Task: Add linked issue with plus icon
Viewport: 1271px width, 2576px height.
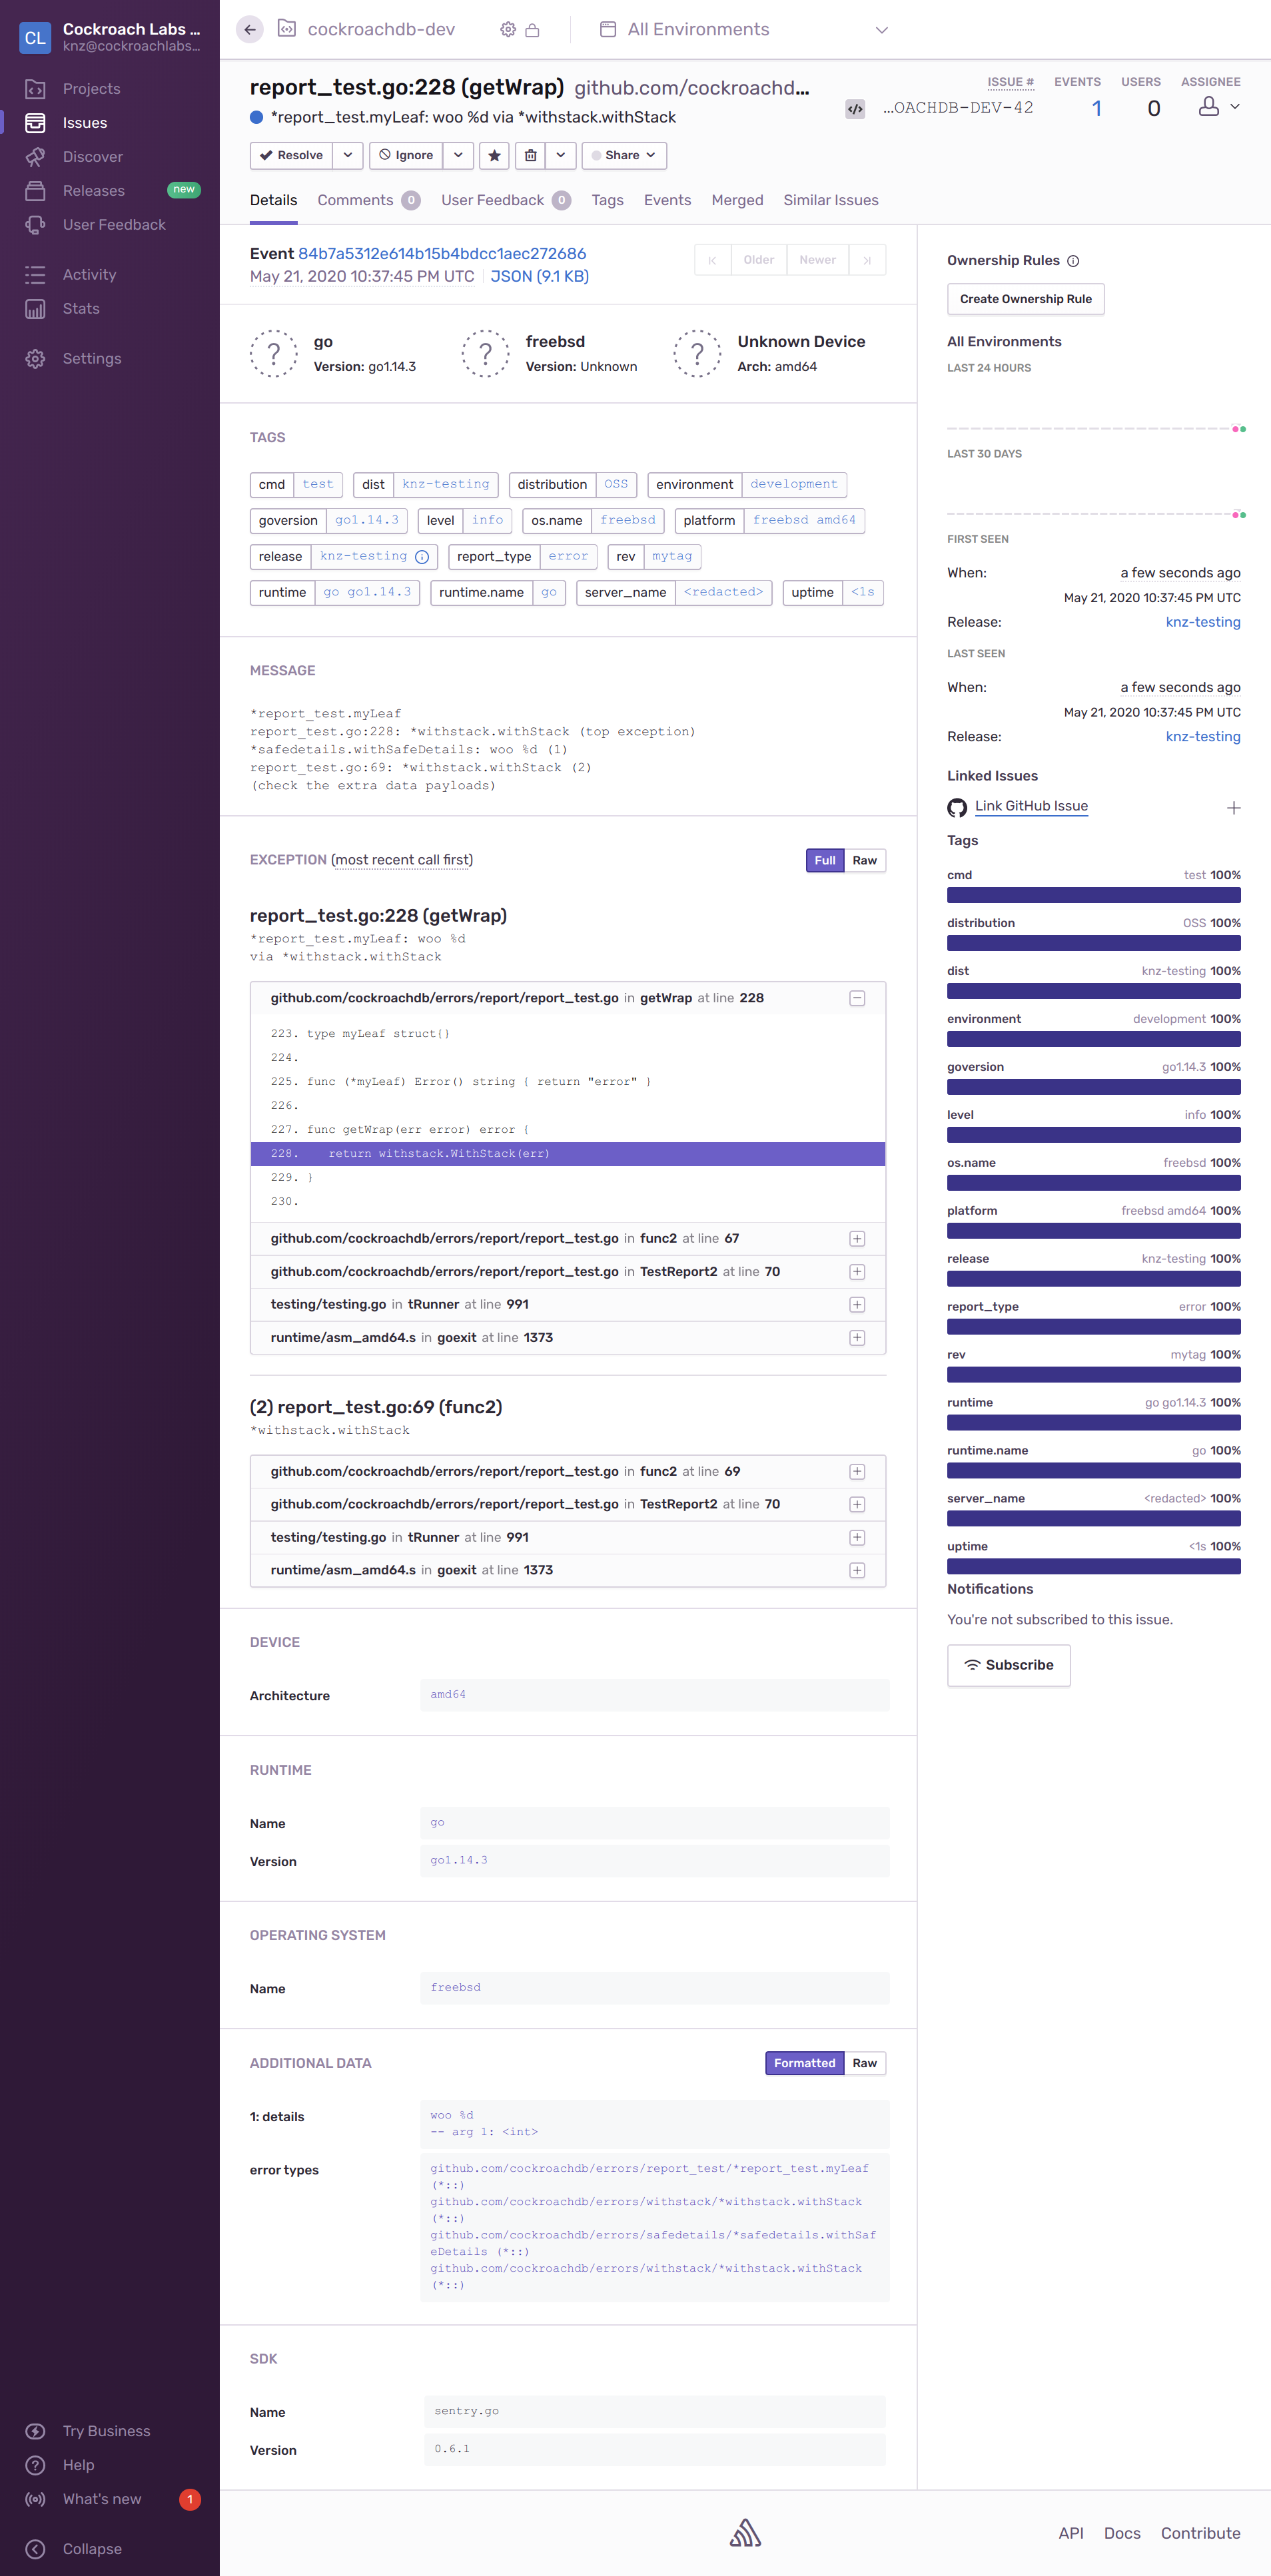Action: (1234, 808)
